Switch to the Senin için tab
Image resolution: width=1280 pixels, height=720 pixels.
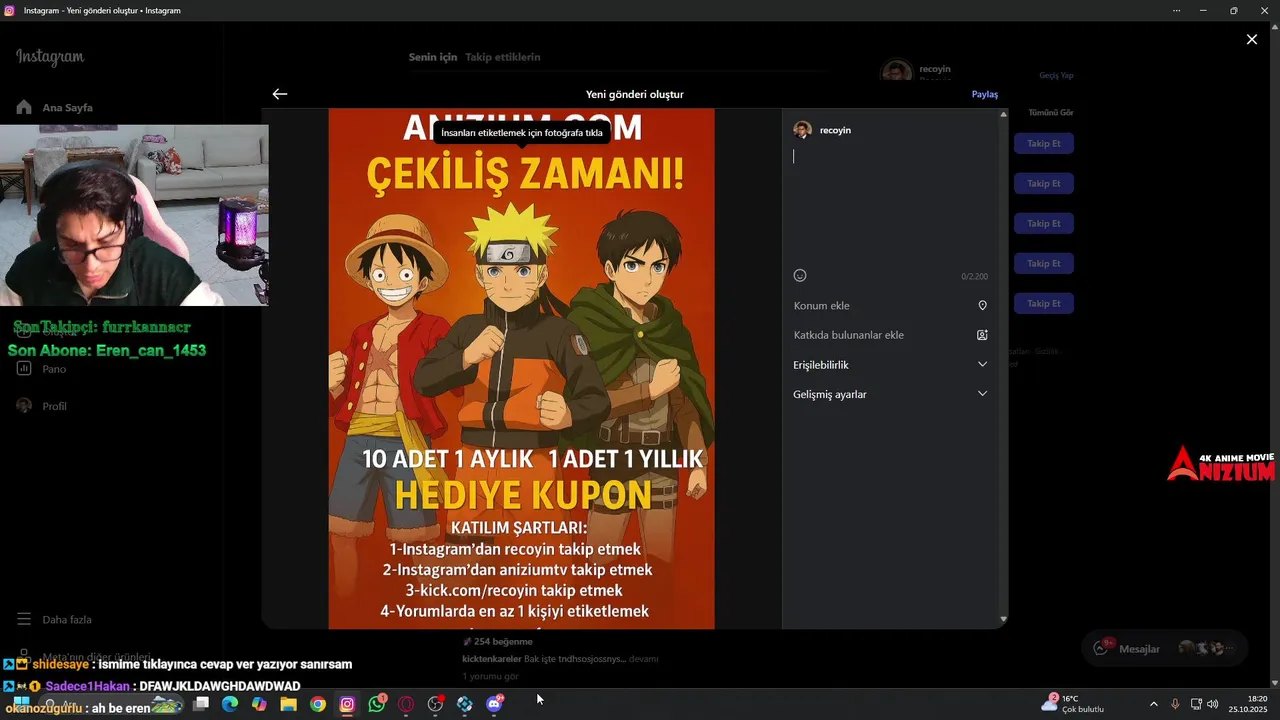tap(433, 57)
